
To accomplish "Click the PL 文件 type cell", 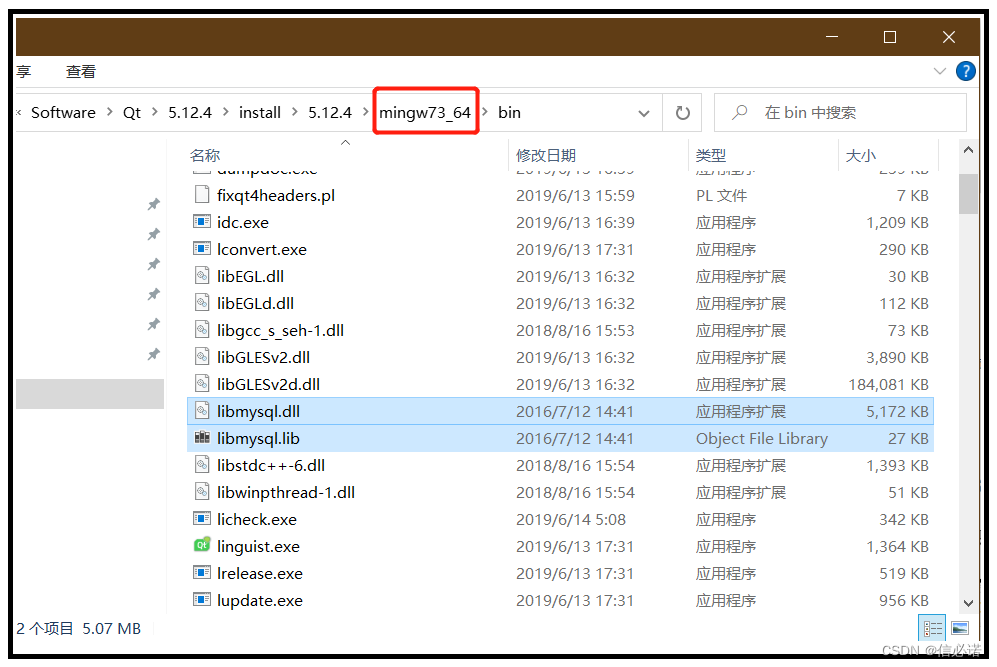I will pyautogui.click(x=722, y=195).
